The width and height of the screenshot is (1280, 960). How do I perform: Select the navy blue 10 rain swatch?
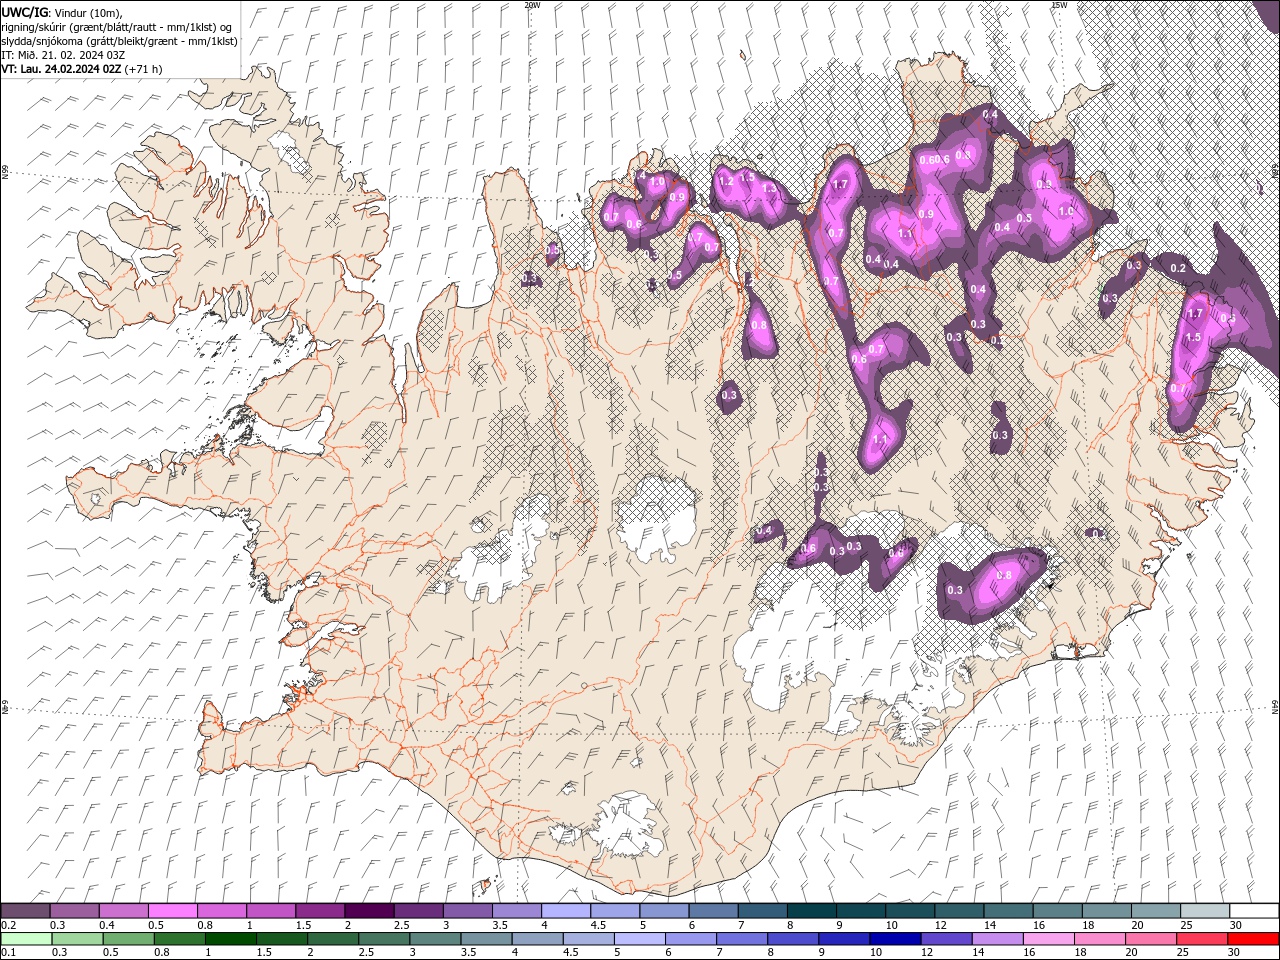pyautogui.click(x=895, y=939)
